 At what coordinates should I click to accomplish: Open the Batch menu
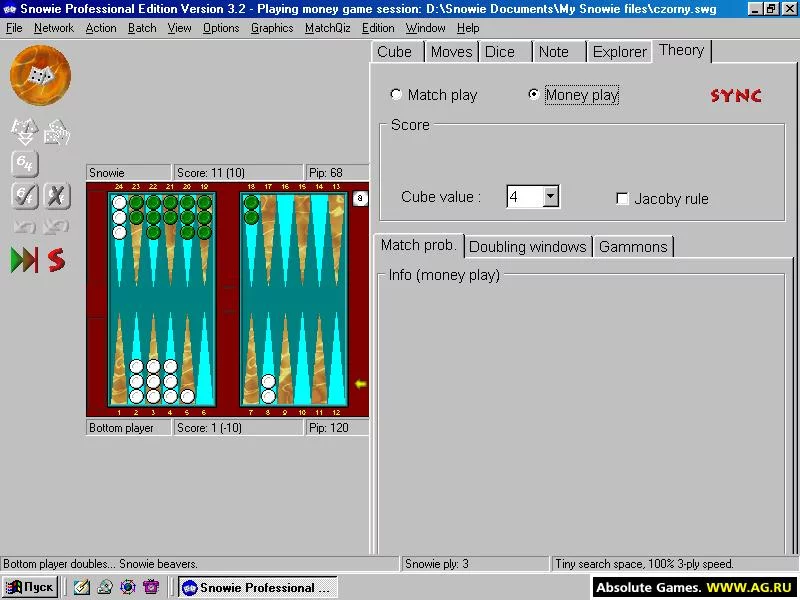tap(142, 28)
